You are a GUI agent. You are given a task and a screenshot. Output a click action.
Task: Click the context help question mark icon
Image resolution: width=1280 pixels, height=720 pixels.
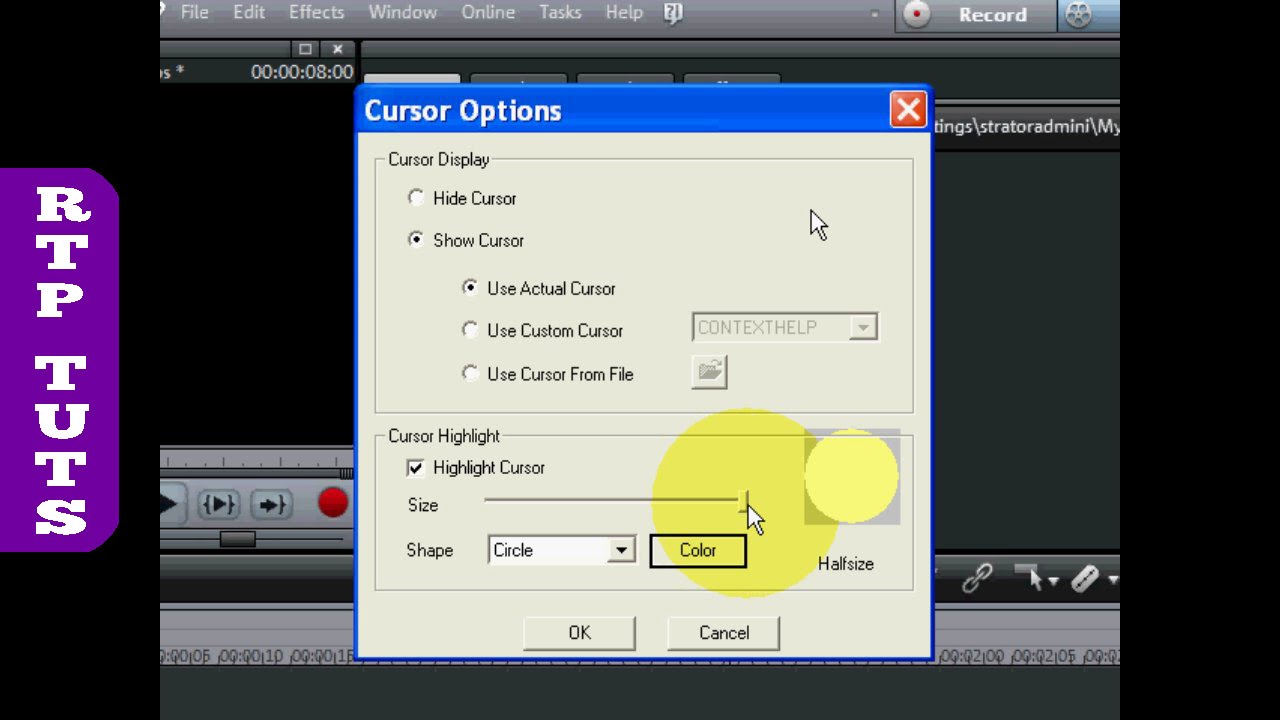click(673, 13)
